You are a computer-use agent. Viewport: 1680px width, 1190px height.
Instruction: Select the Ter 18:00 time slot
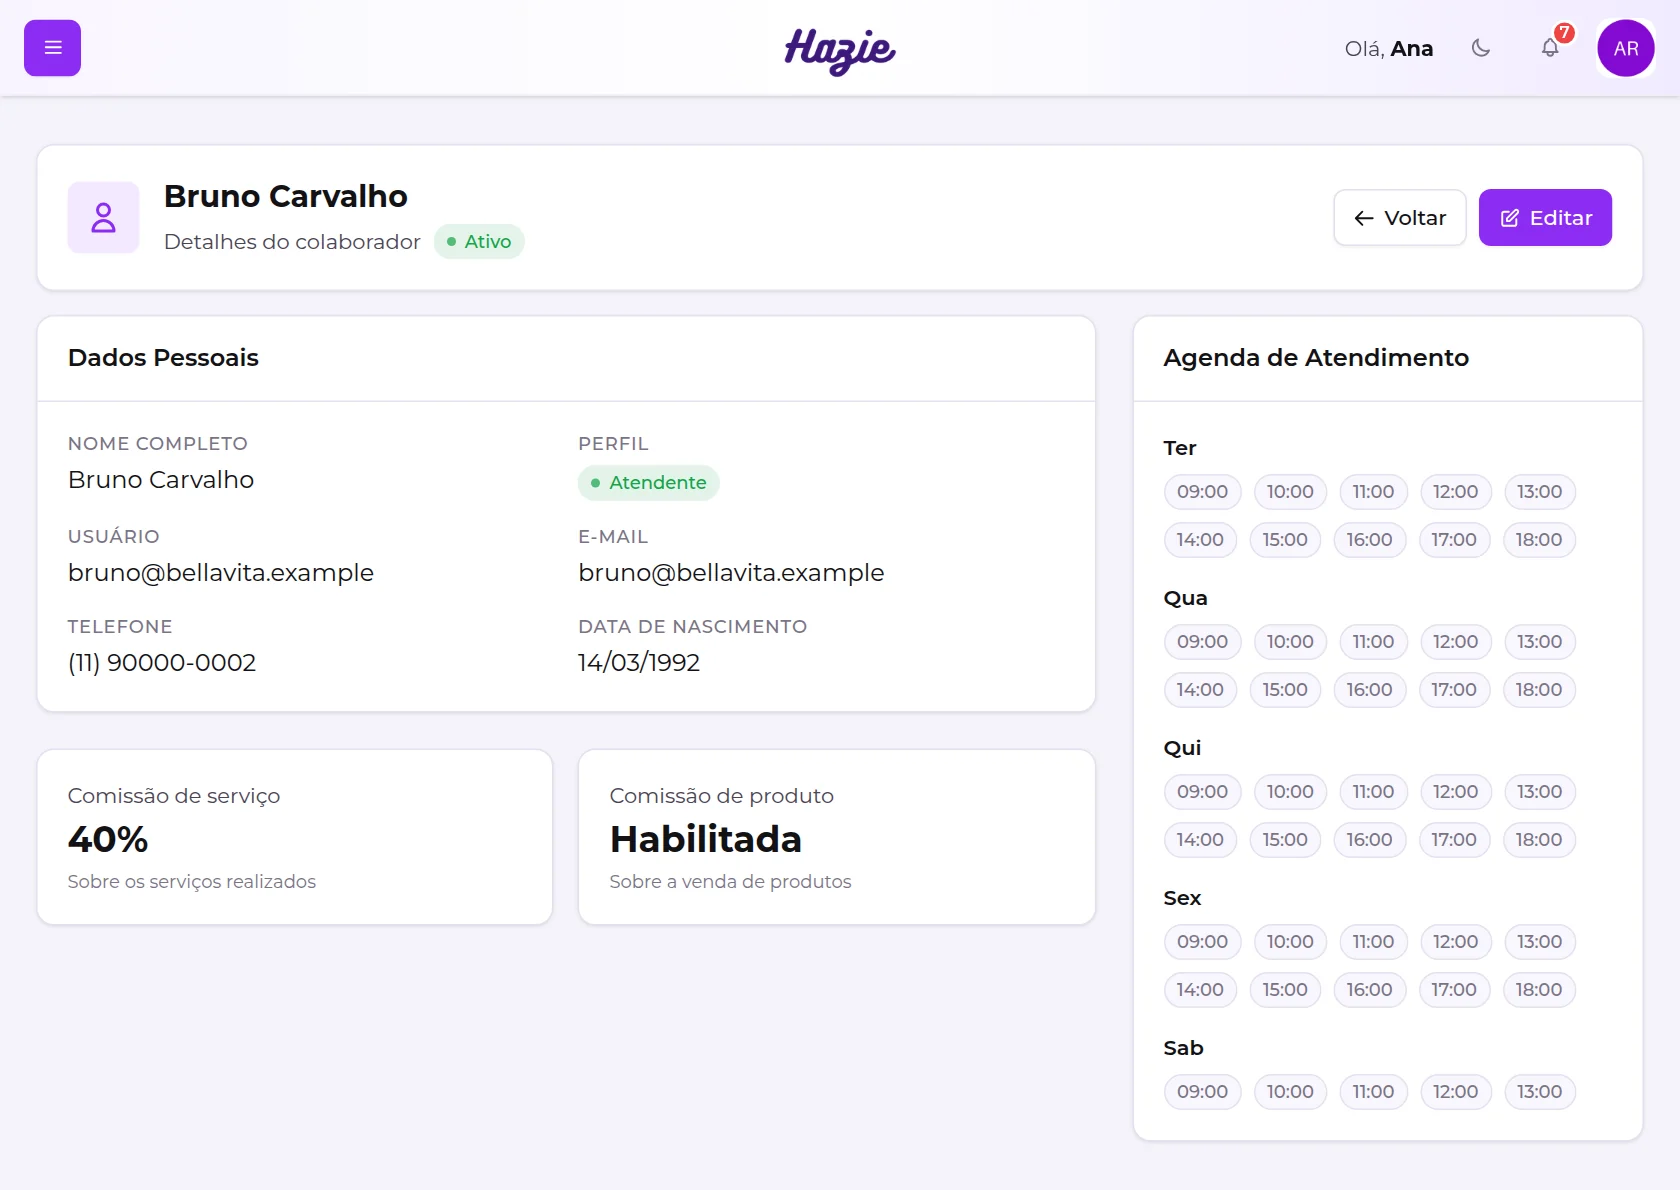point(1538,539)
